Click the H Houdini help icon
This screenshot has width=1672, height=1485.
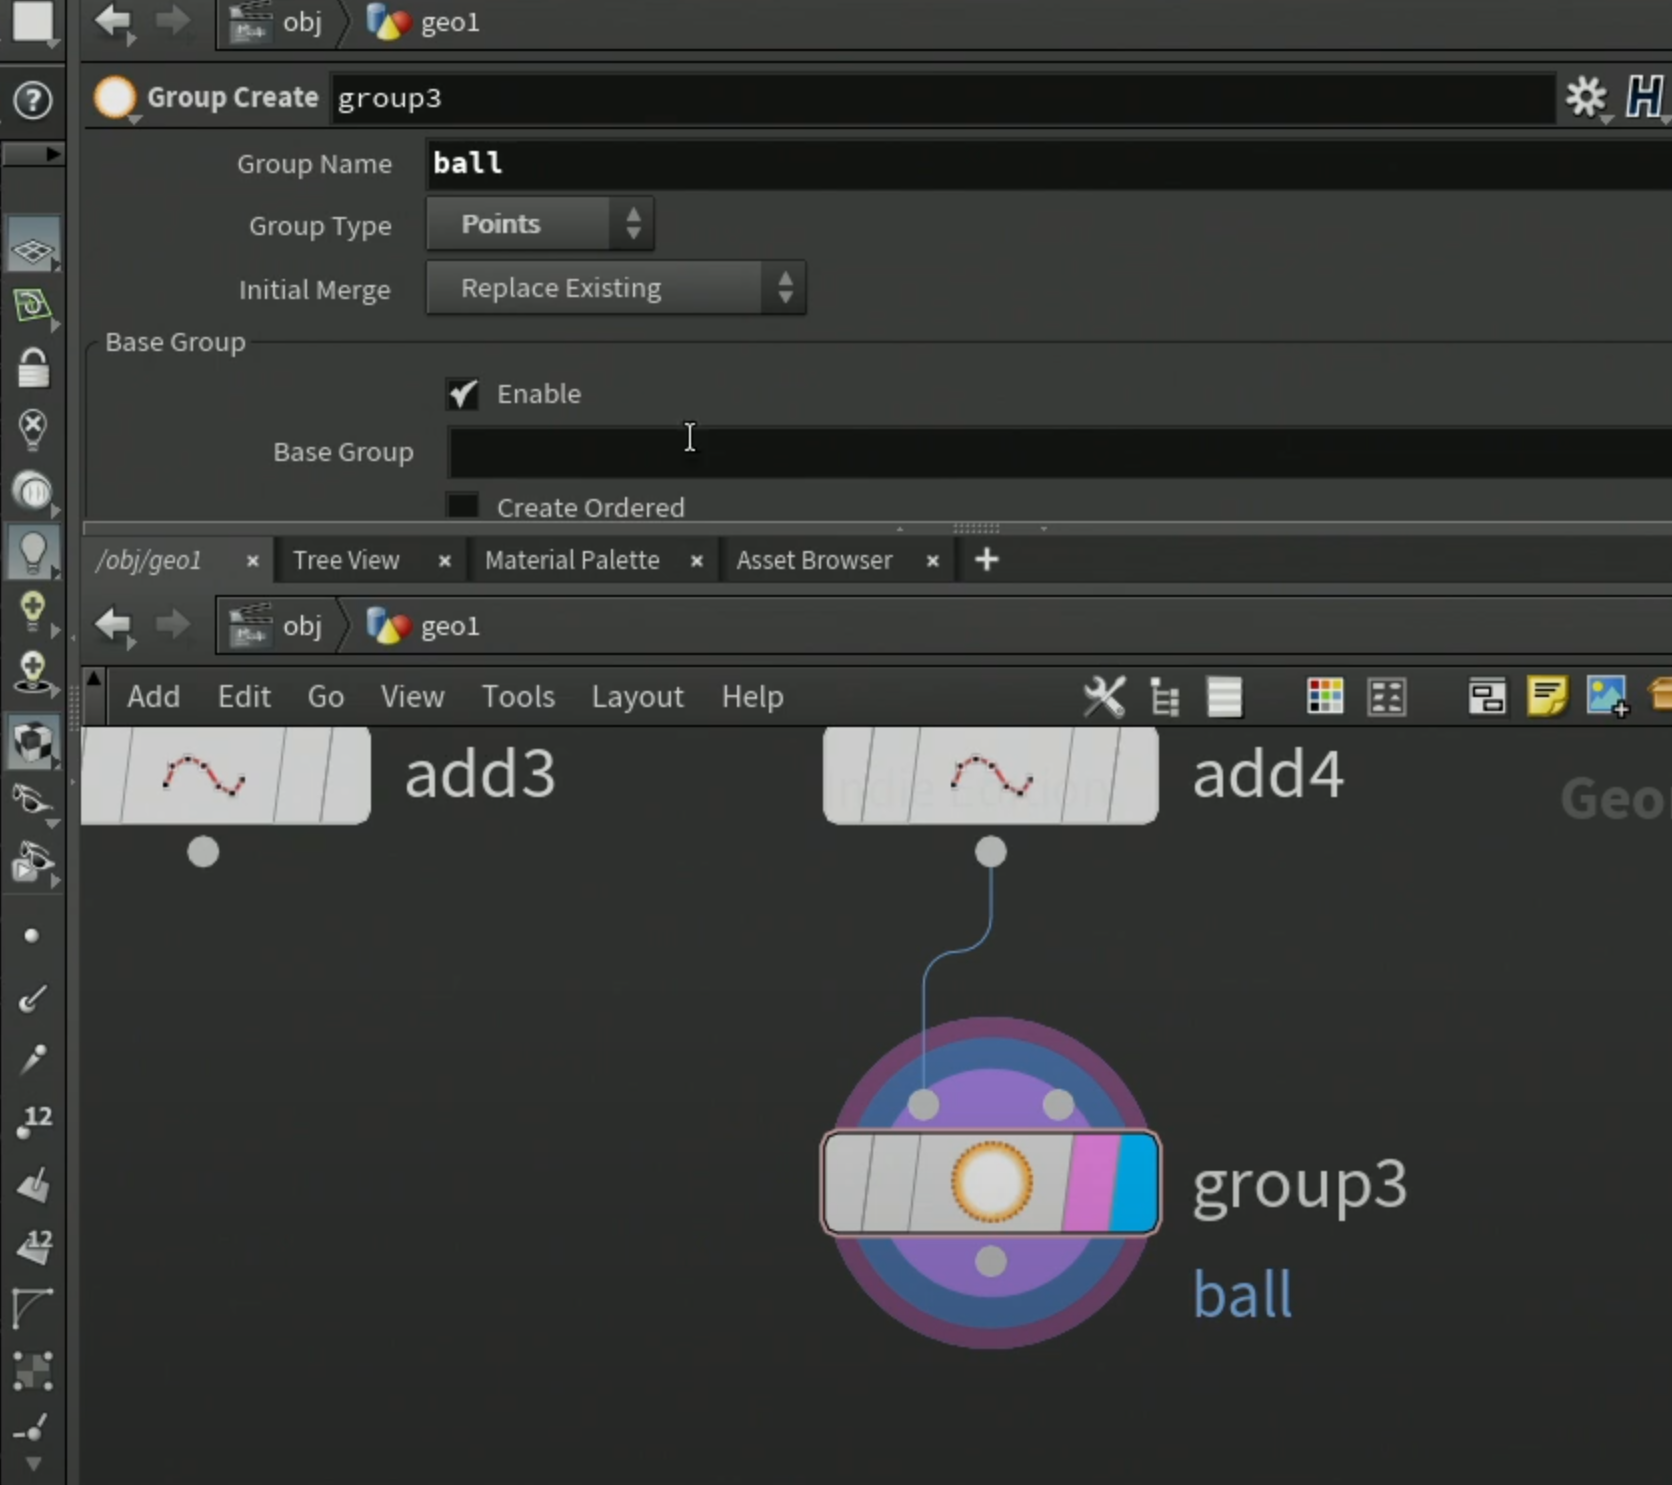(x=1643, y=98)
